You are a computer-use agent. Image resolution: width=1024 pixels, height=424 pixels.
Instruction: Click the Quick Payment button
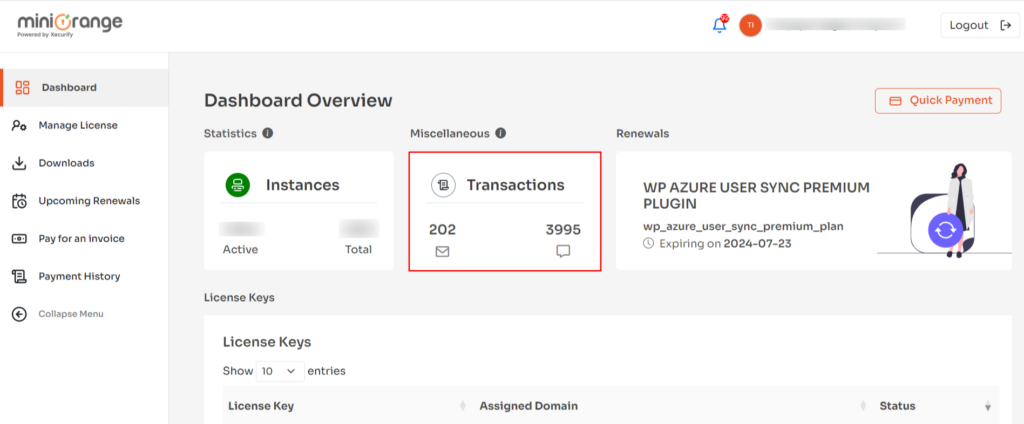tap(938, 101)
